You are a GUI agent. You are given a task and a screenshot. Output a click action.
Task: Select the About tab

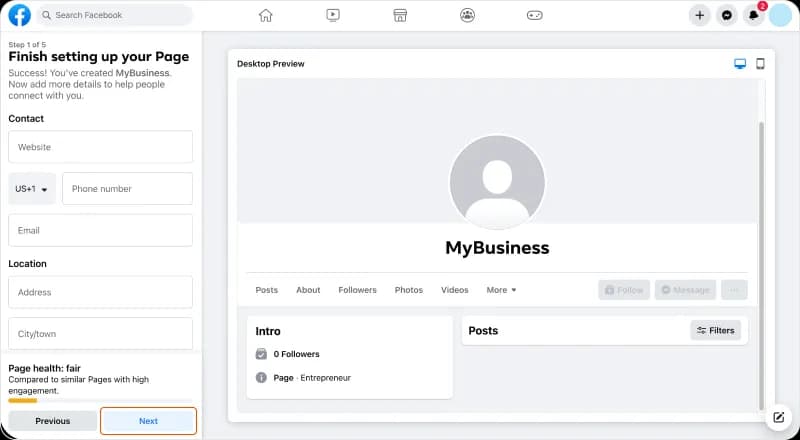click(x=308, y=290)
